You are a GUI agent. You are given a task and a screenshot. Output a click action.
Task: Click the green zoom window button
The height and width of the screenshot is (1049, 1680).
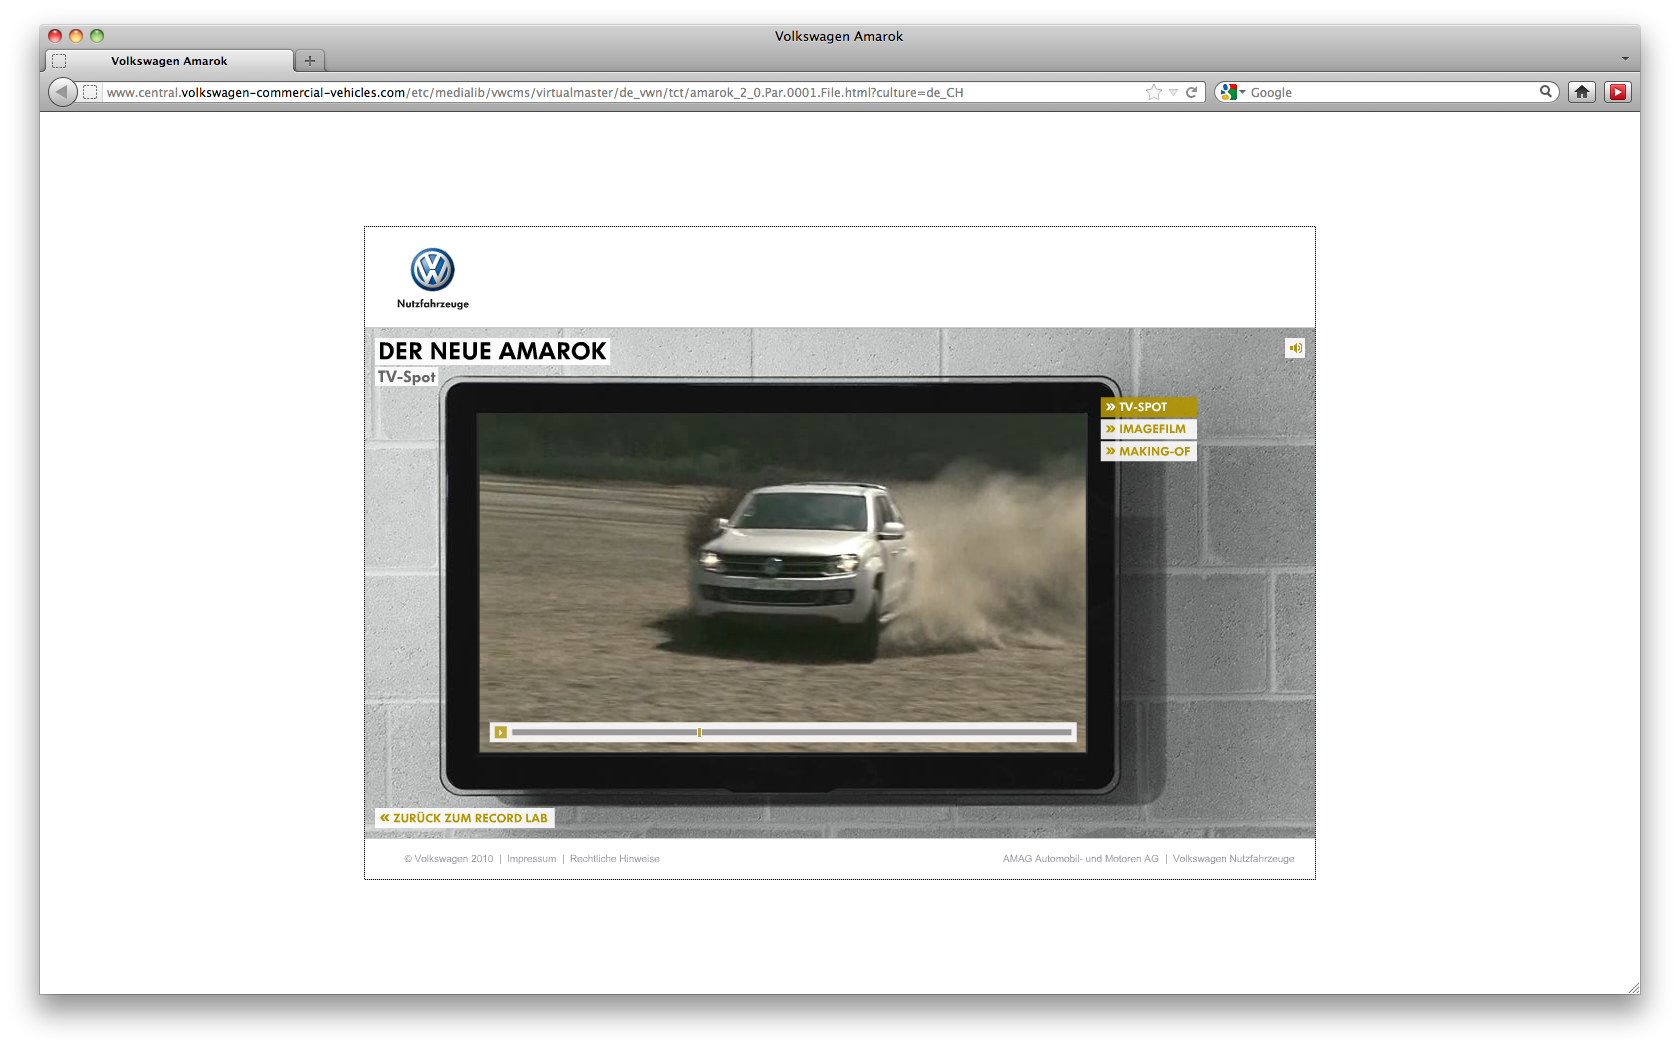(x=97, y=36)
